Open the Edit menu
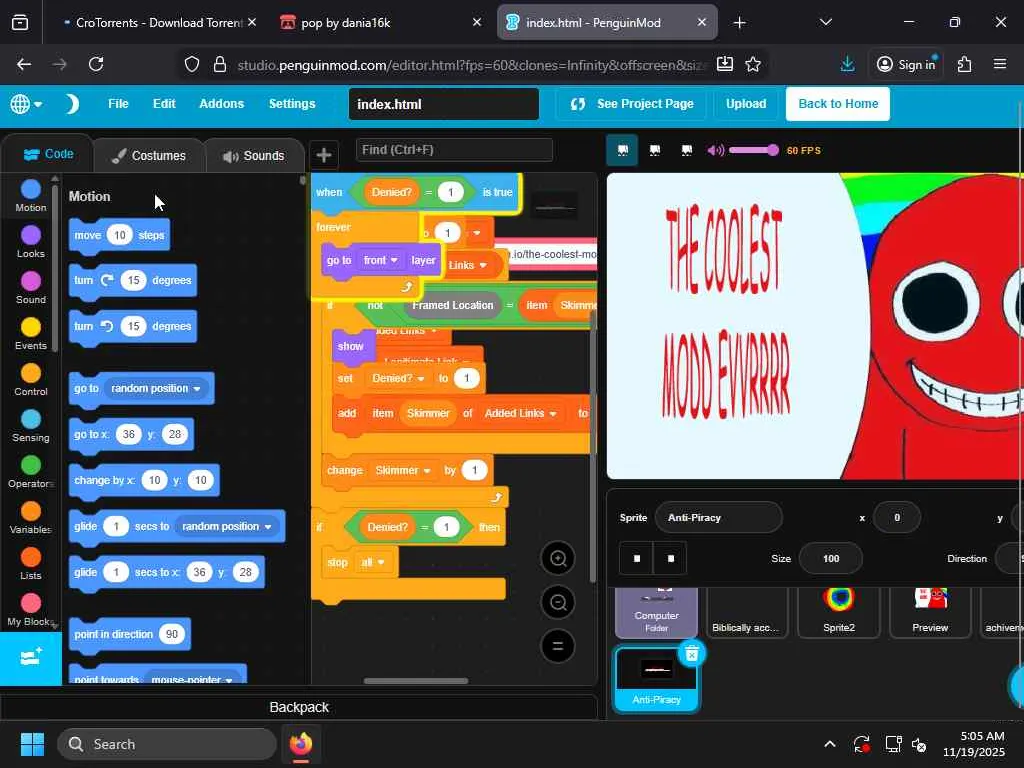This screenshot has width=1024, height=768. coord(164,104)
